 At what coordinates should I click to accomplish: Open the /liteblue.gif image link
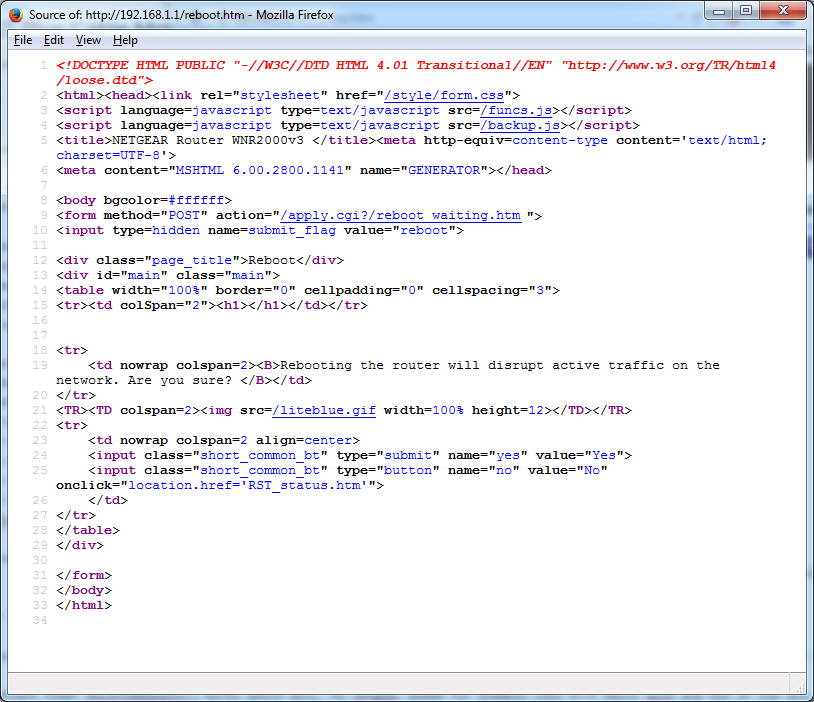tap(324, 411)
